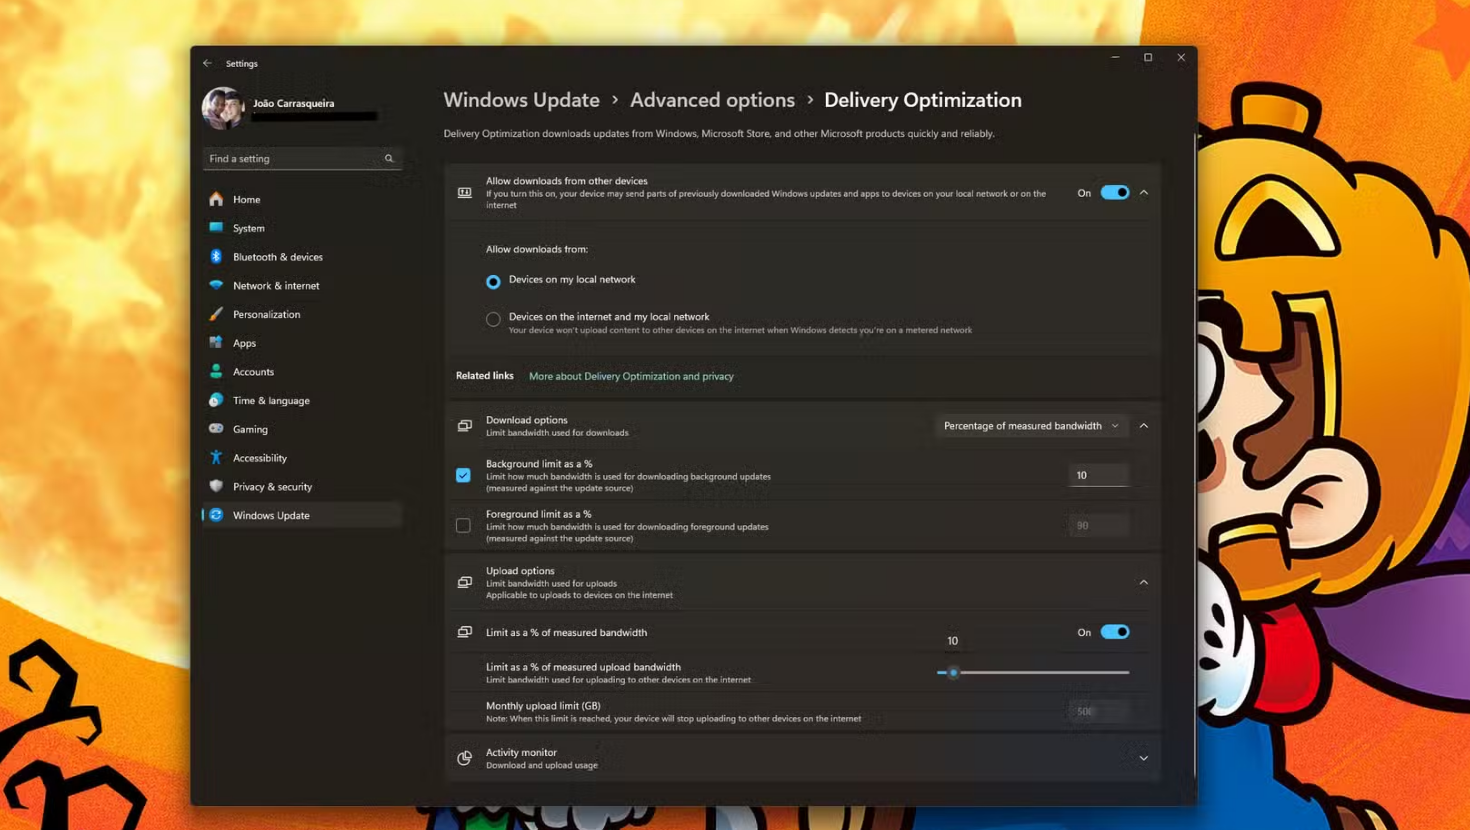
Task: Click user name João Carrasqueira
Action: (x=293, y=103)
